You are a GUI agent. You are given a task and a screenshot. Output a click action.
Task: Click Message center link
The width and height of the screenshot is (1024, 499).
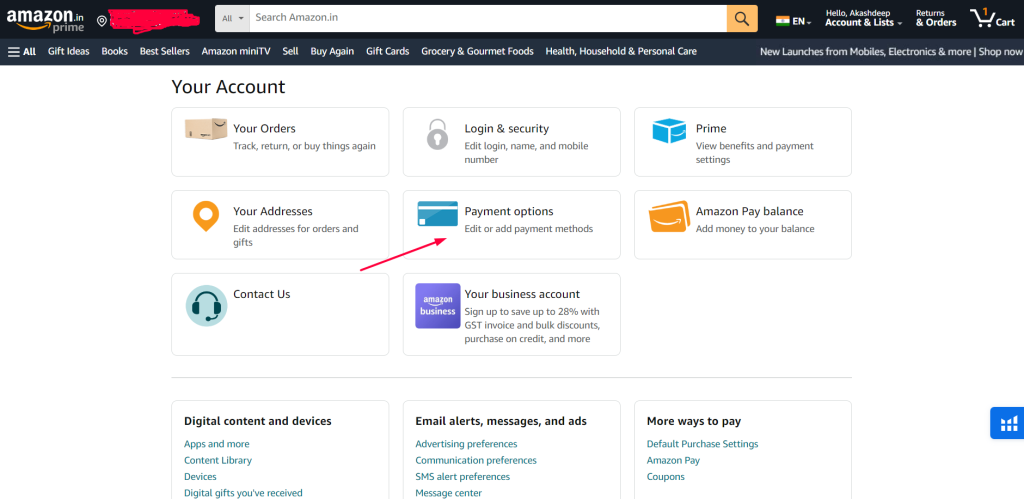(x=449, y=493)
